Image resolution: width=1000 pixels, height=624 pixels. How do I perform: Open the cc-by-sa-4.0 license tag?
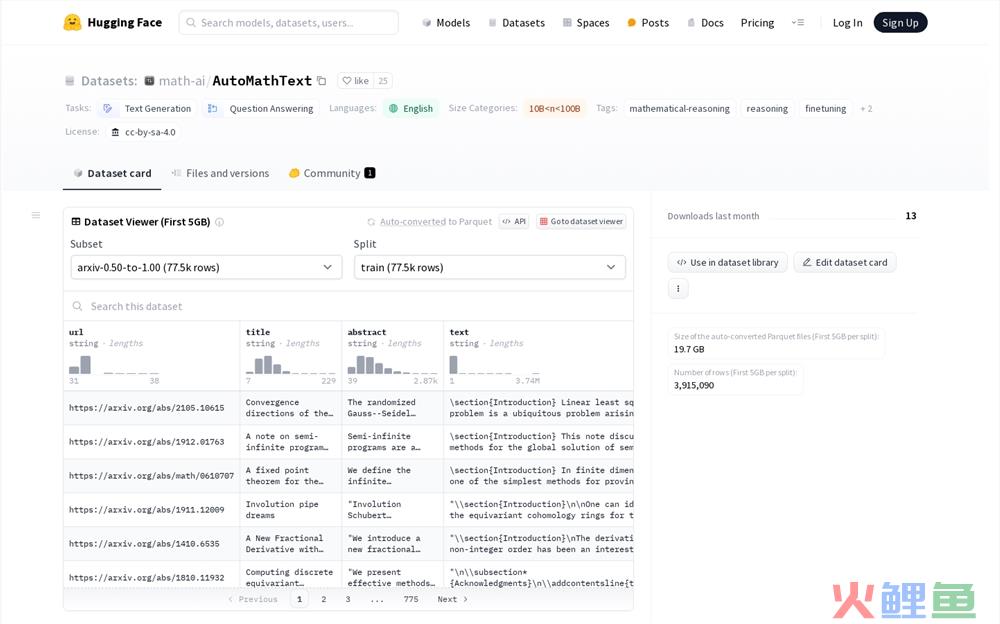pyautogui.click(x=143, y=132)
